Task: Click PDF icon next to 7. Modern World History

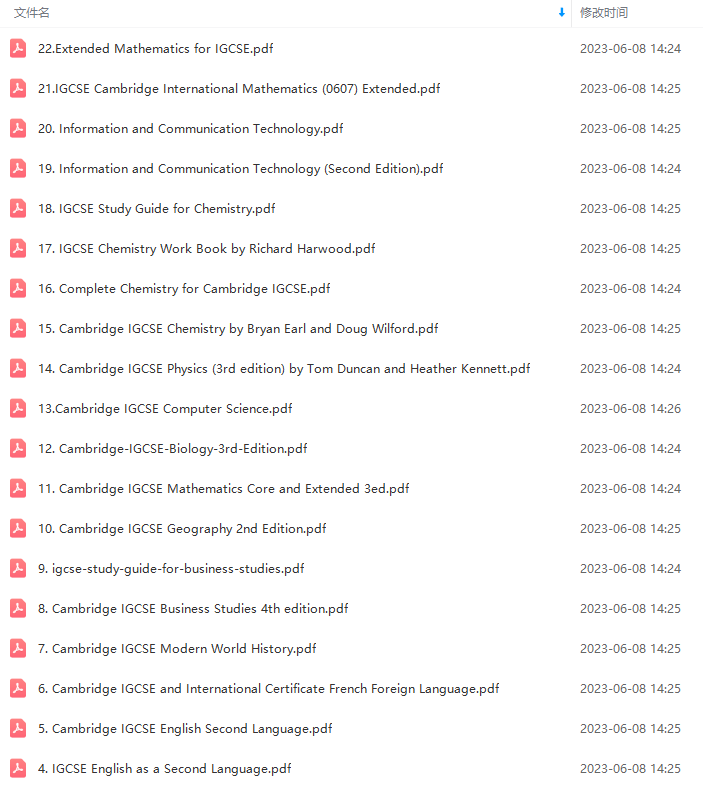Action: [x=18, y=648]
